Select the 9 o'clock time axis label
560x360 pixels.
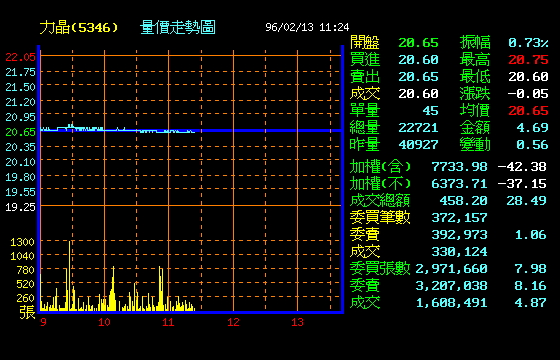point(43,322)
